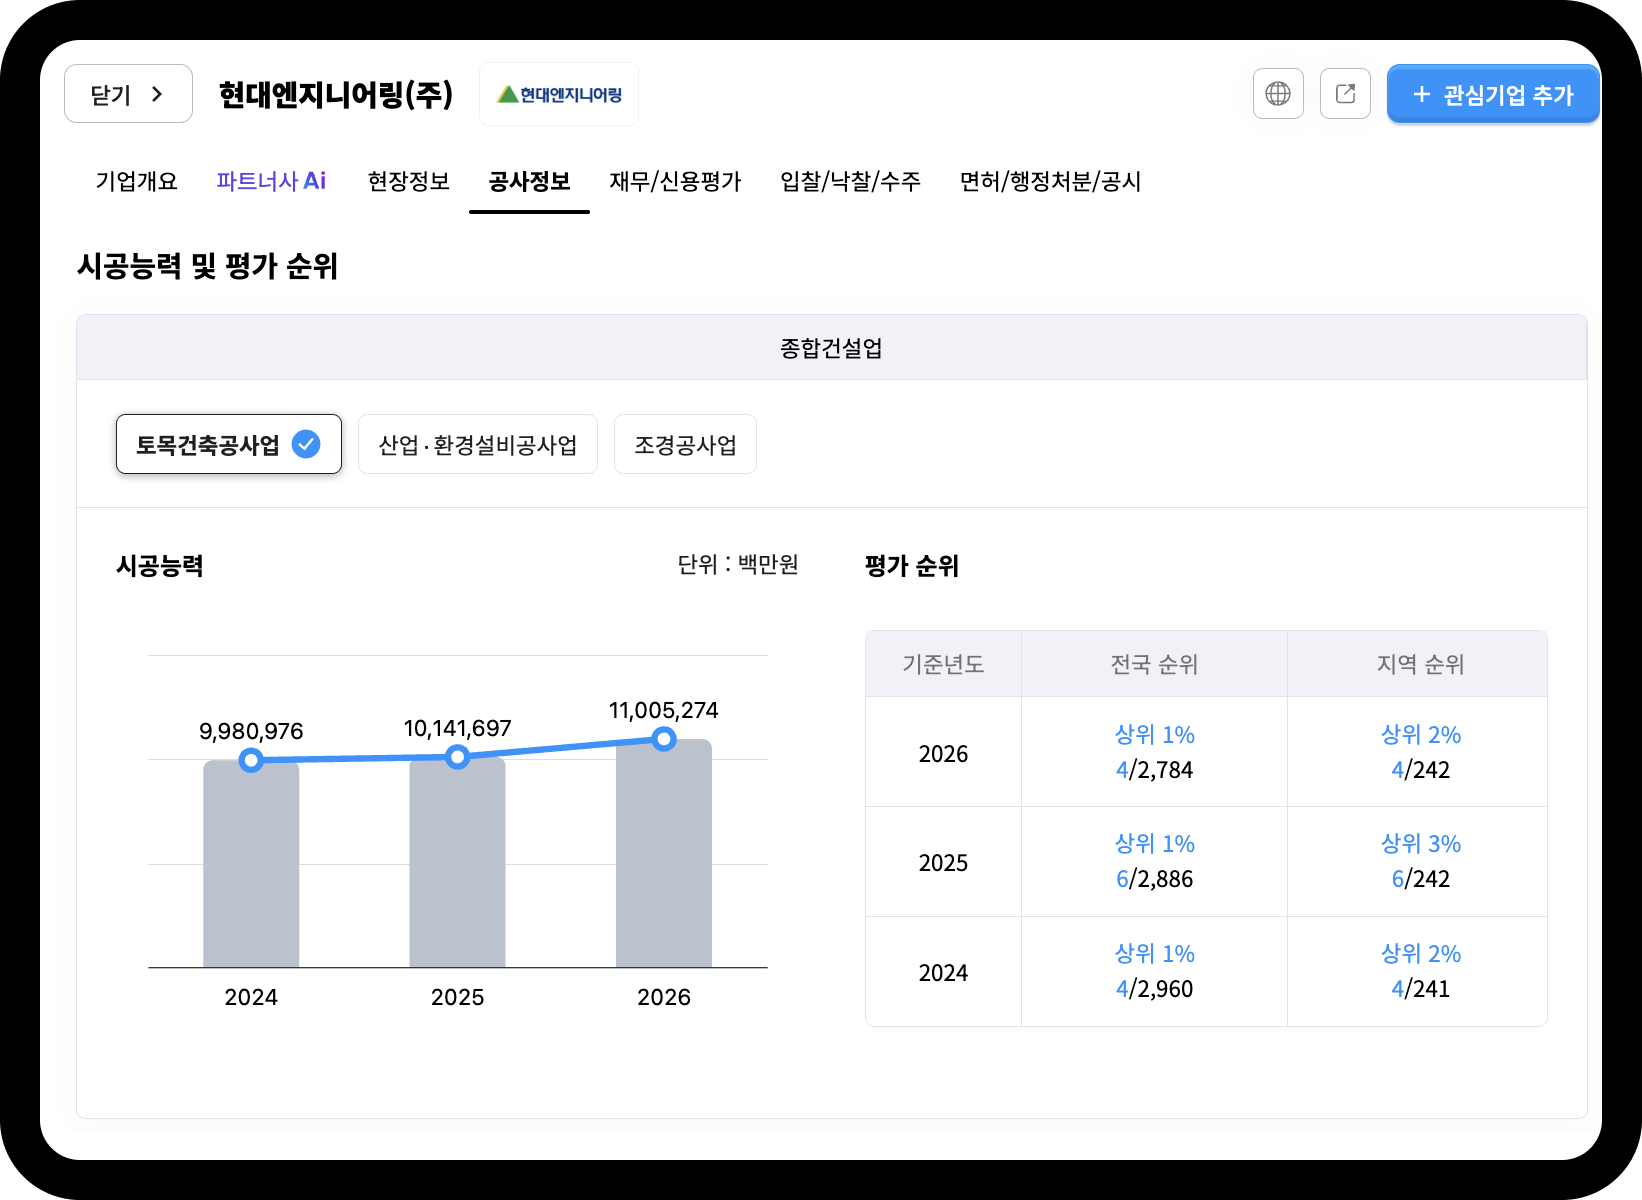This screenshot has width=1642, height=1200.
Task: Click the 2025 row year cell
Action: point(943,862)
